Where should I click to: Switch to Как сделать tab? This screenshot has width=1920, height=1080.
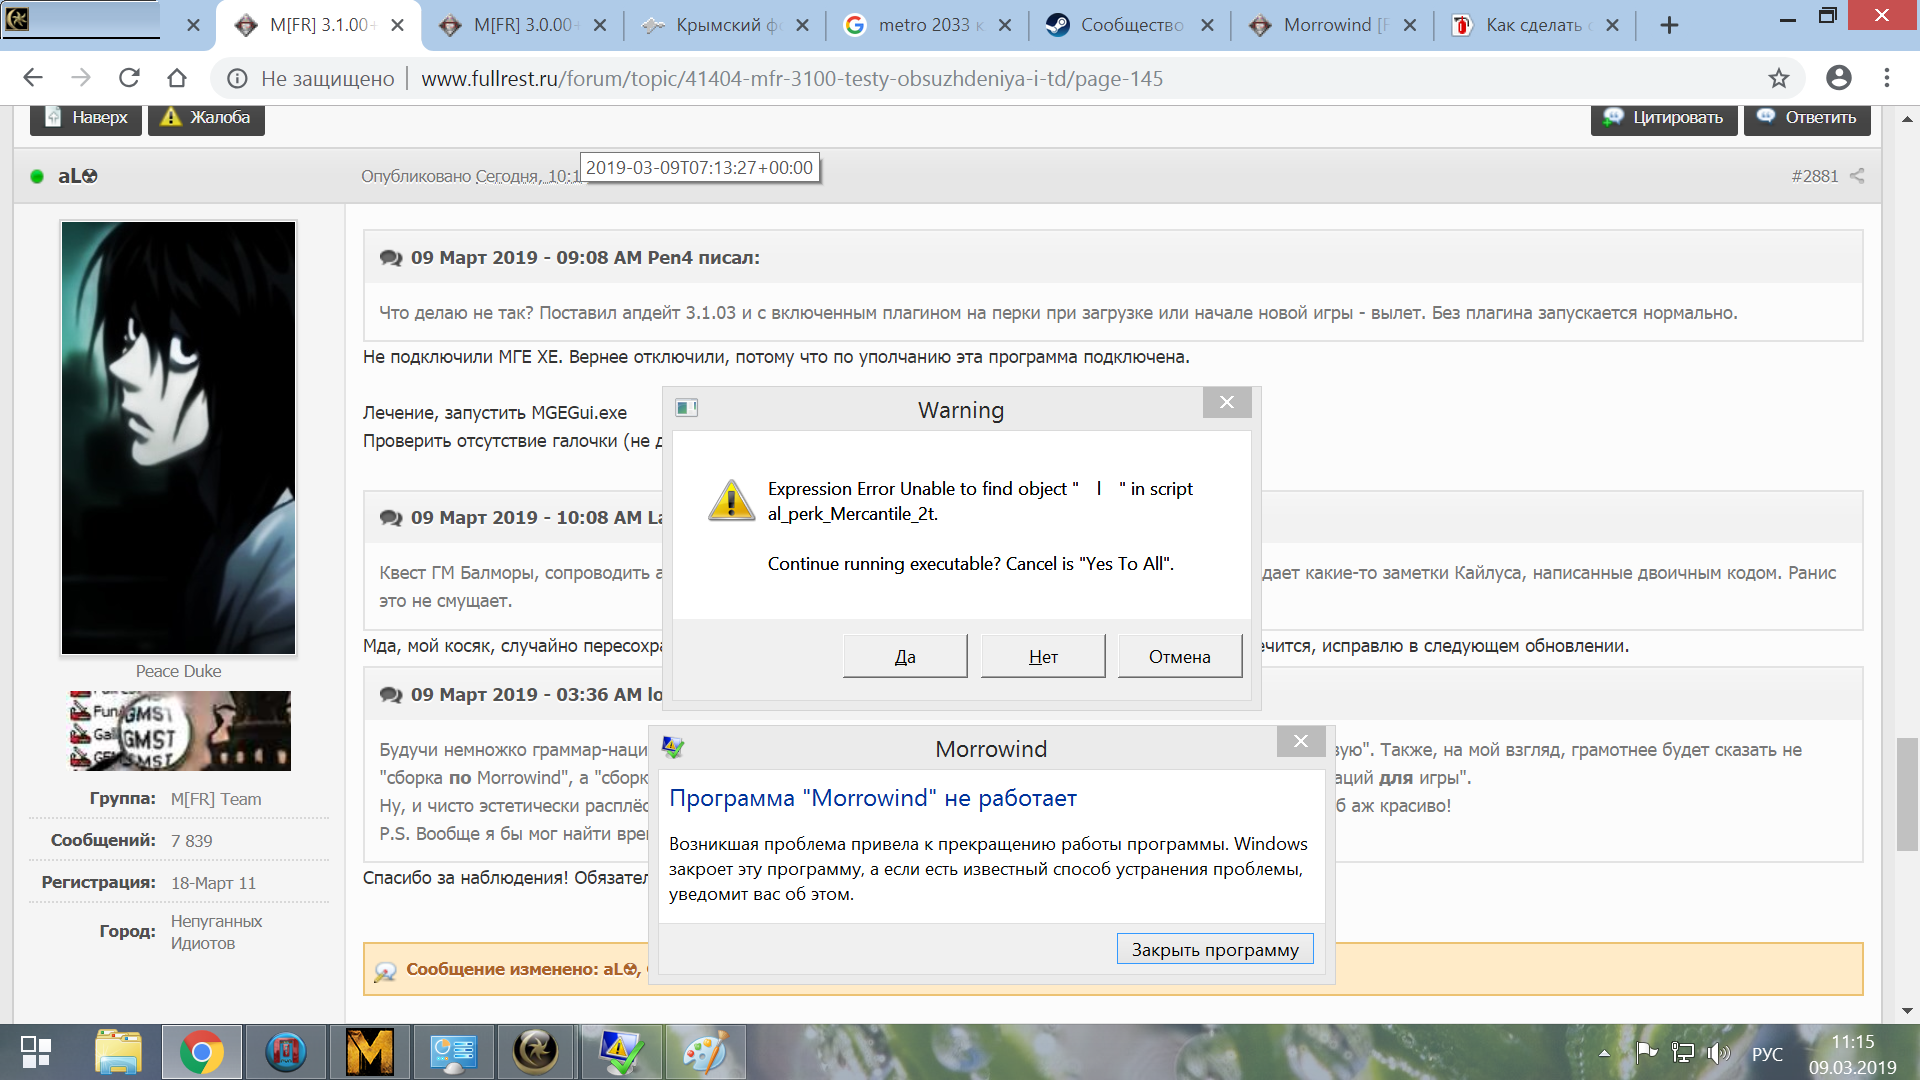pos(1534,25)
